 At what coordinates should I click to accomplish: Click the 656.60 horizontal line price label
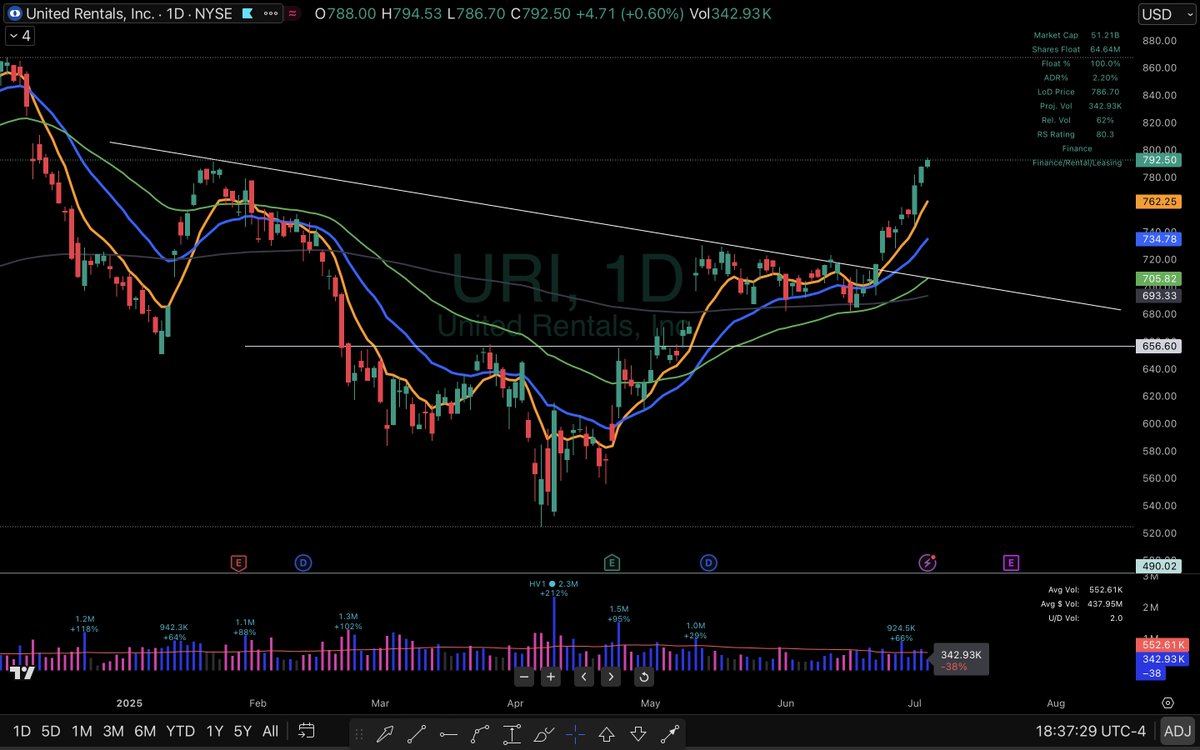(x=1160, y=346)
